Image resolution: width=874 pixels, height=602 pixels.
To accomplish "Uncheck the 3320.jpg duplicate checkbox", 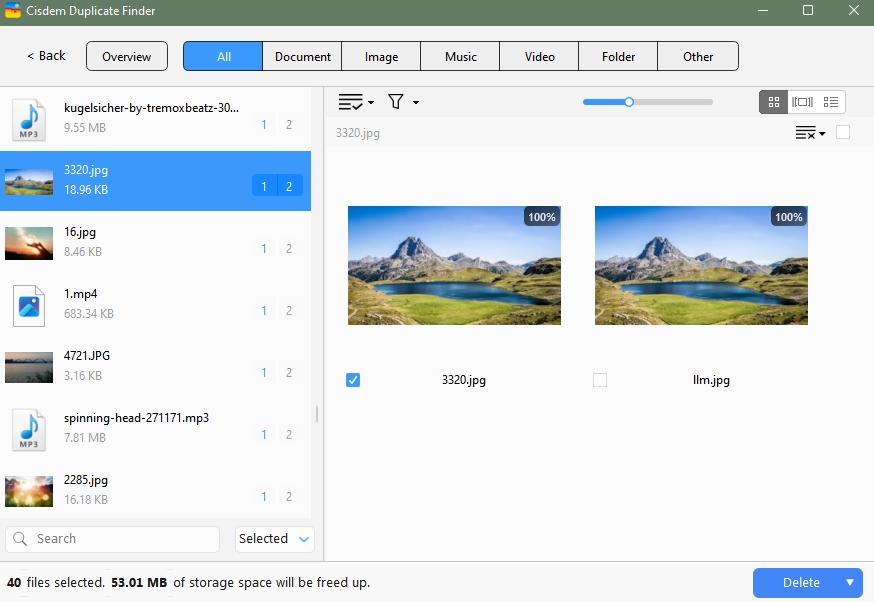I will pos(353,380).
